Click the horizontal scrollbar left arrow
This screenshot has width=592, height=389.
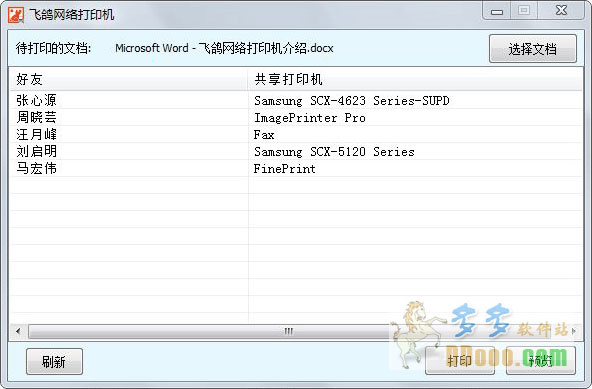click(x=18, y=332)
